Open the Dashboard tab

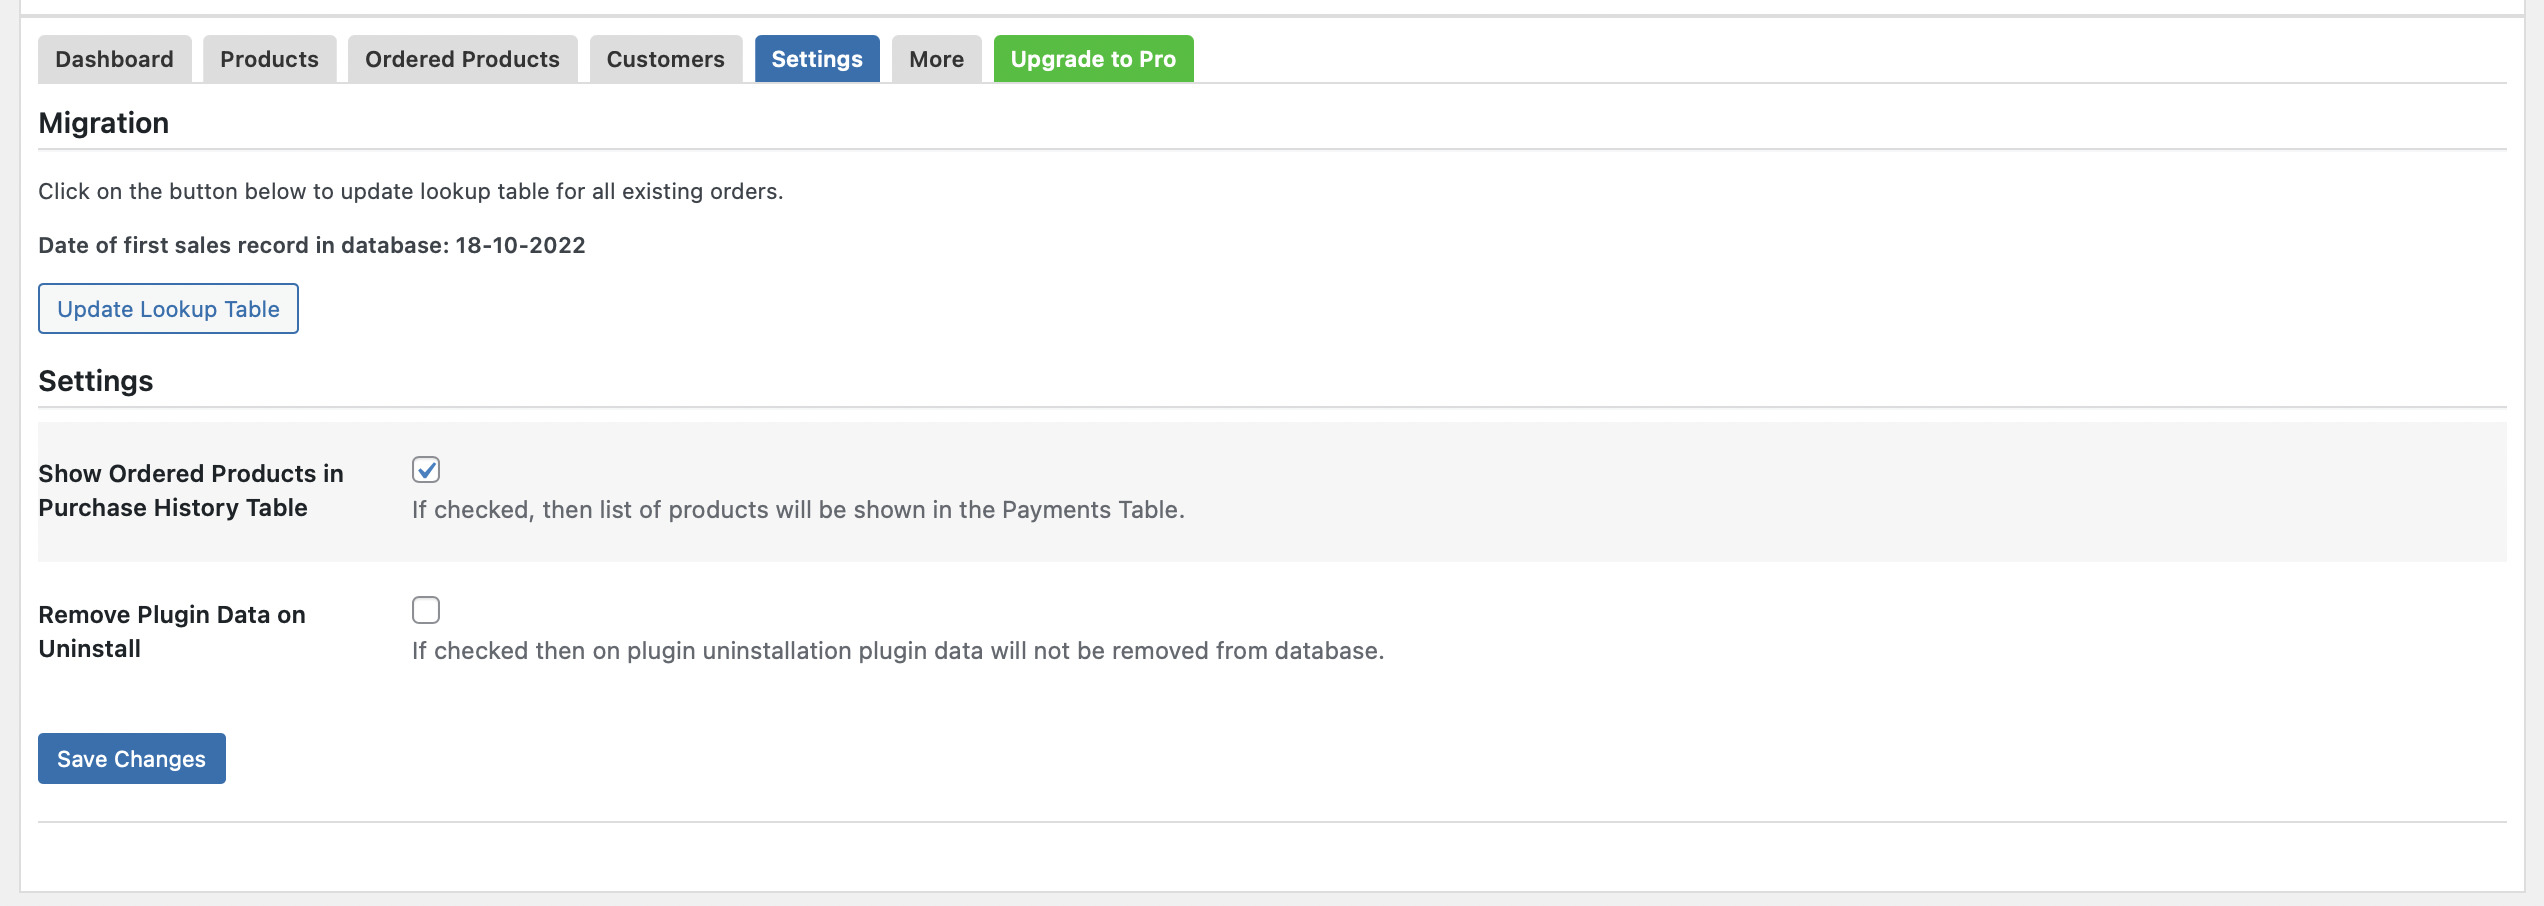[x=114, y=59]
